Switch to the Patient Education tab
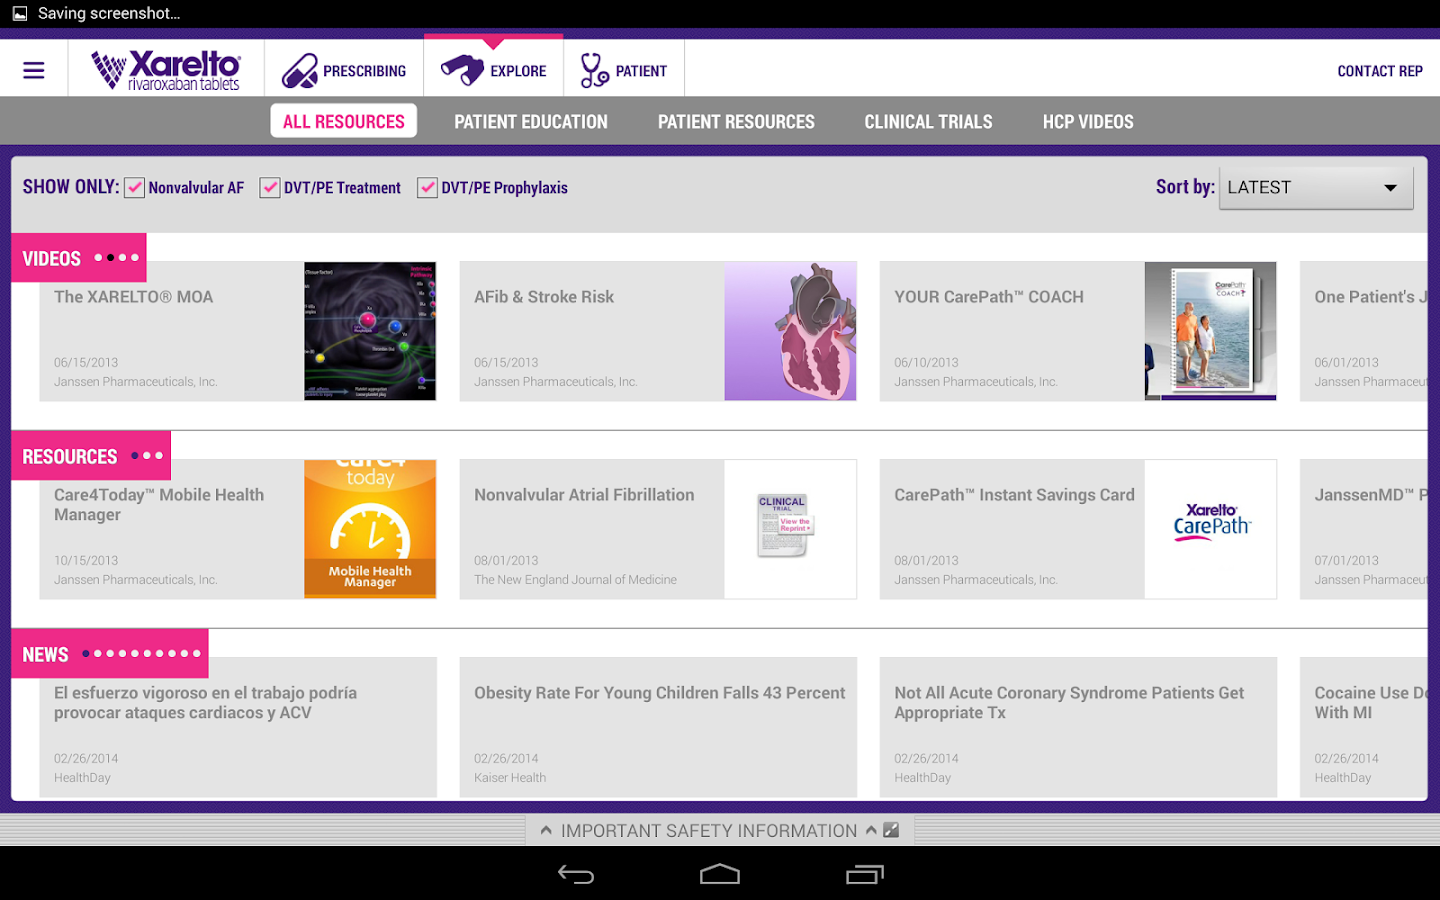The height and width of the screenshot is (900, 1440). click(x=531, y=122)
